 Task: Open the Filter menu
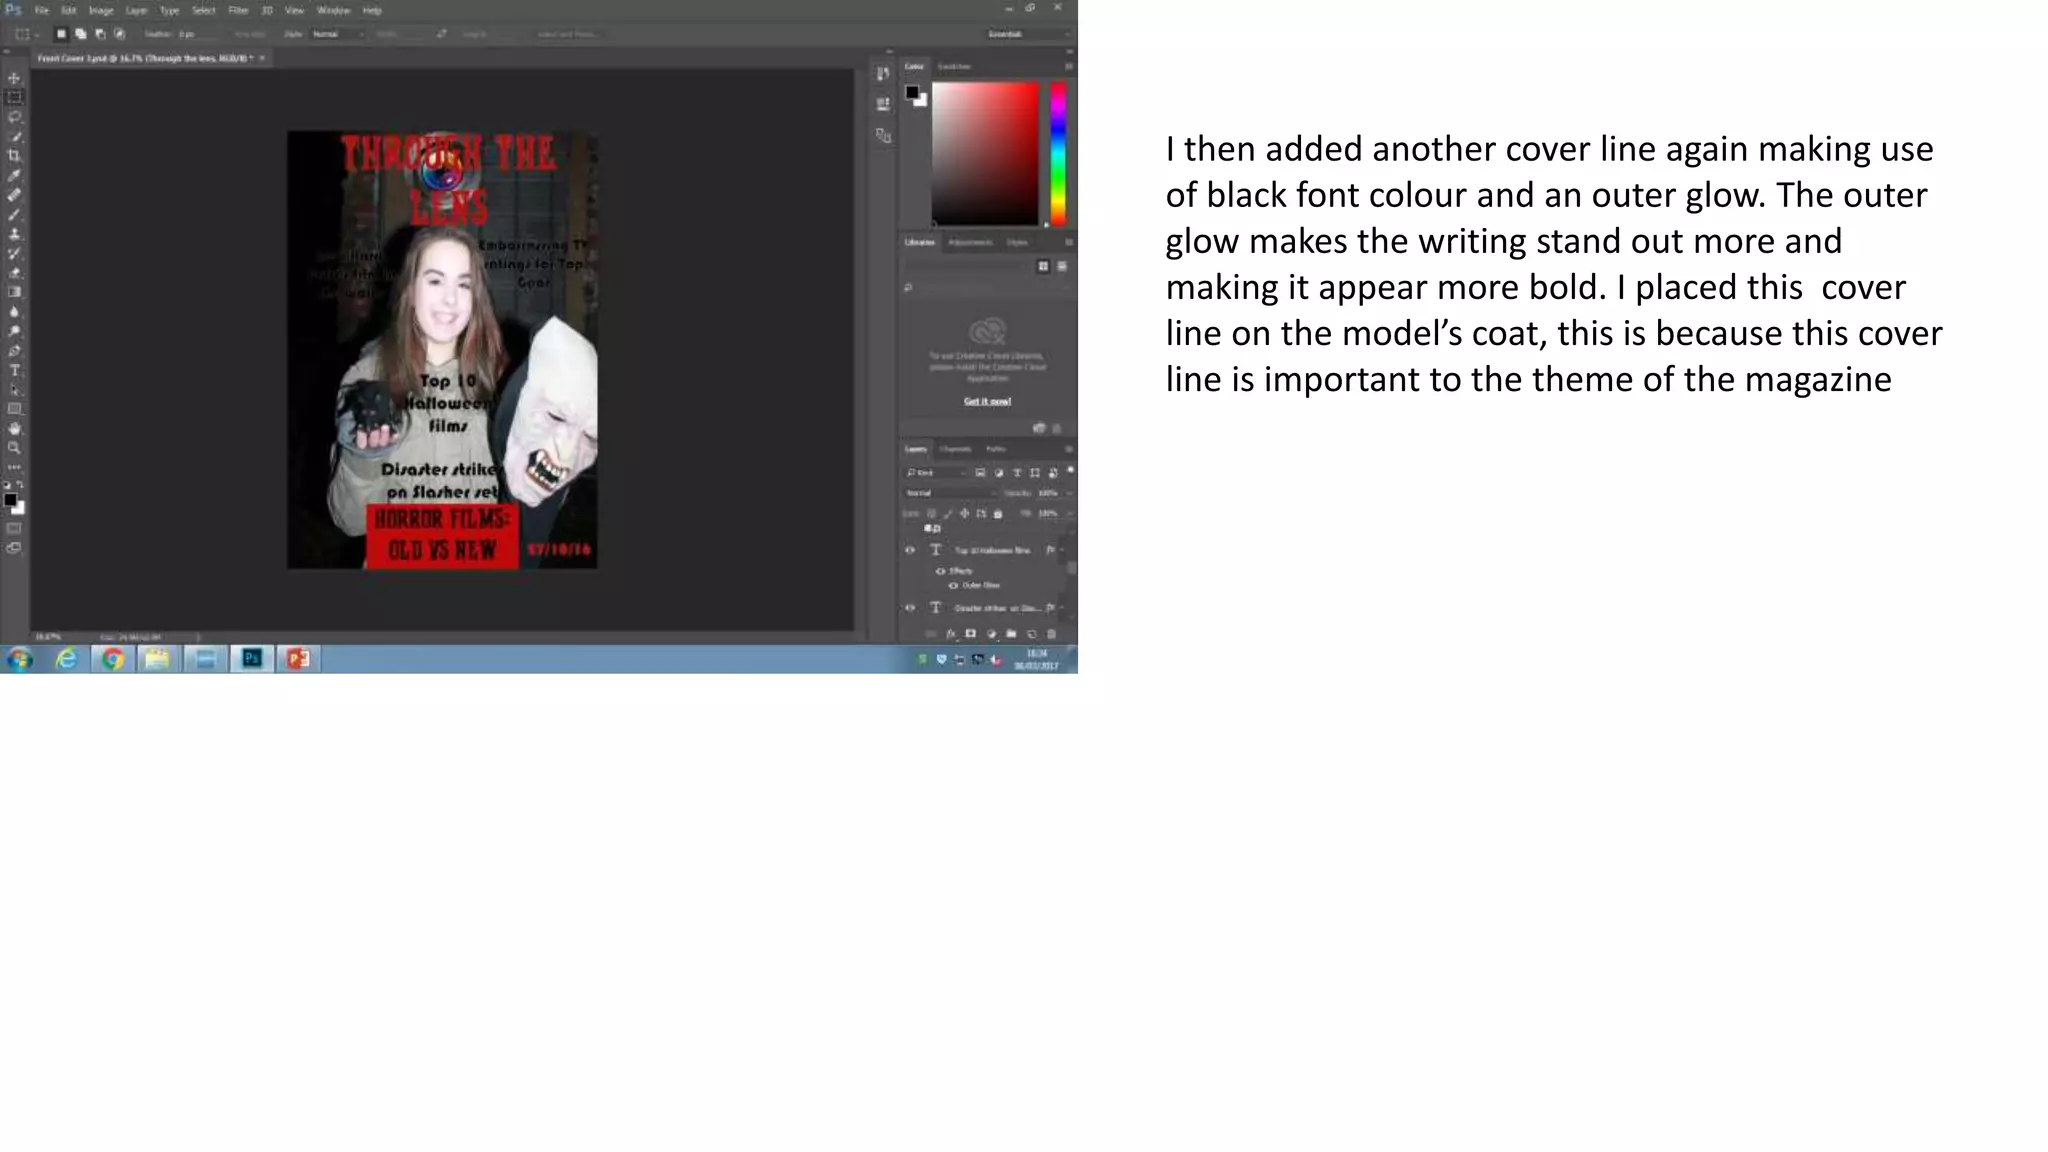click(238, 10)
